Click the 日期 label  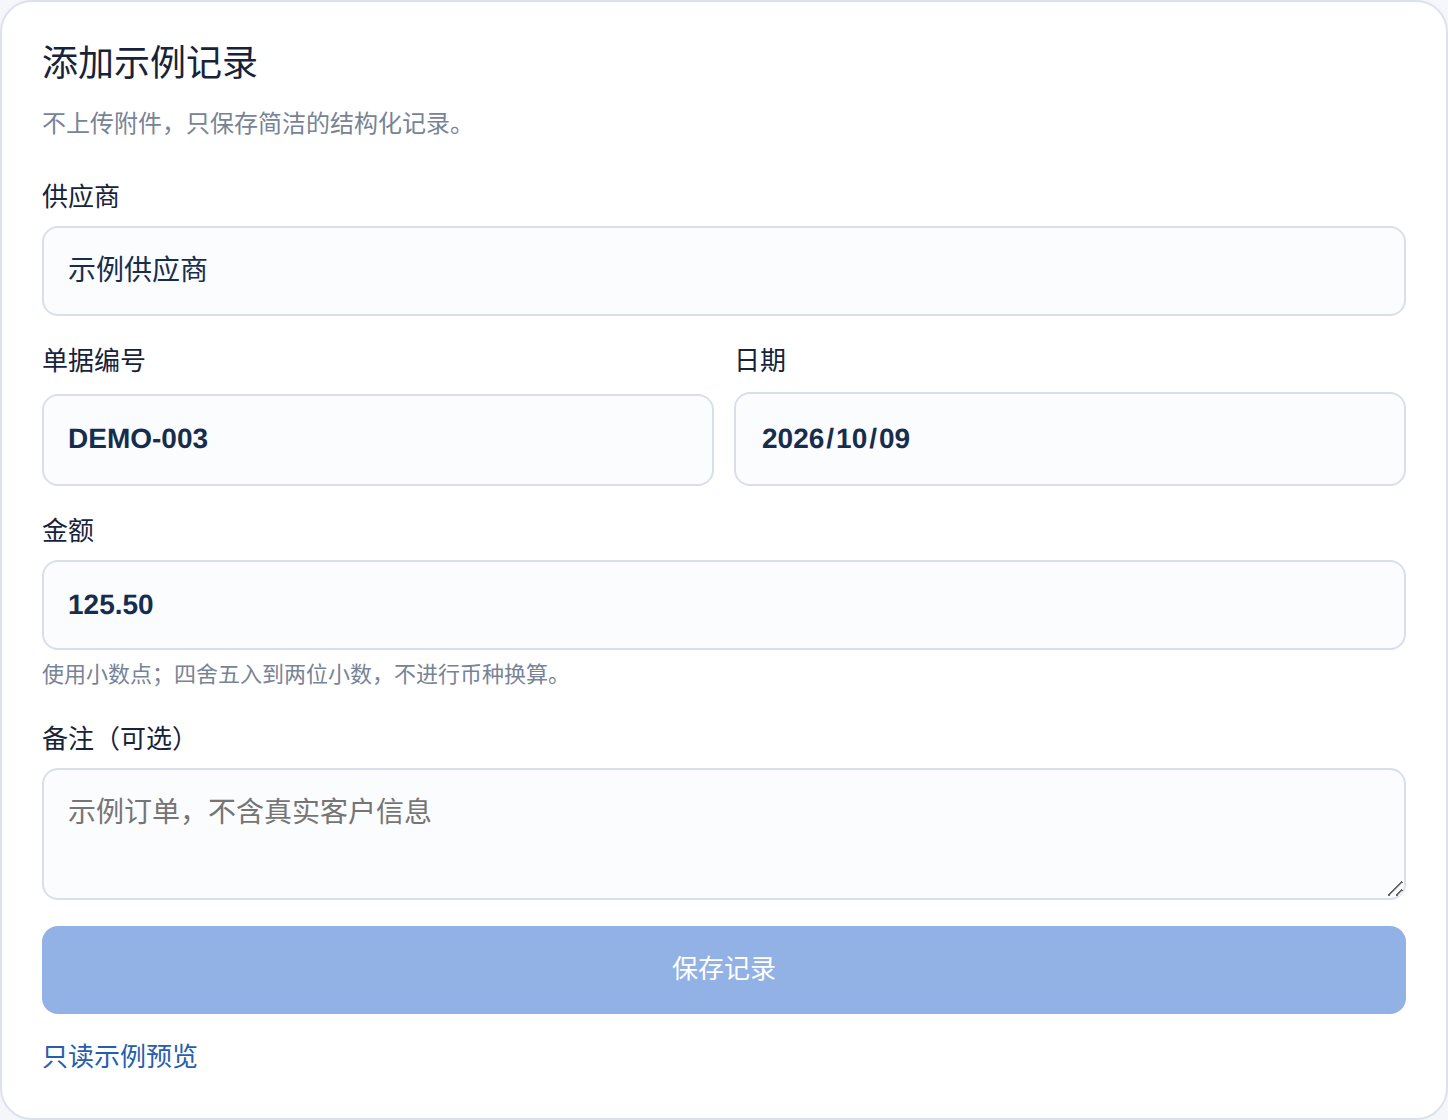(x=761, y=360)
